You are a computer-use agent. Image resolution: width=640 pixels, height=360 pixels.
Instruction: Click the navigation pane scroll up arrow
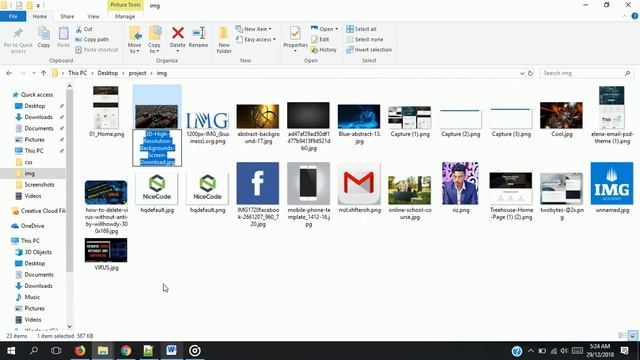coord(69,86)
